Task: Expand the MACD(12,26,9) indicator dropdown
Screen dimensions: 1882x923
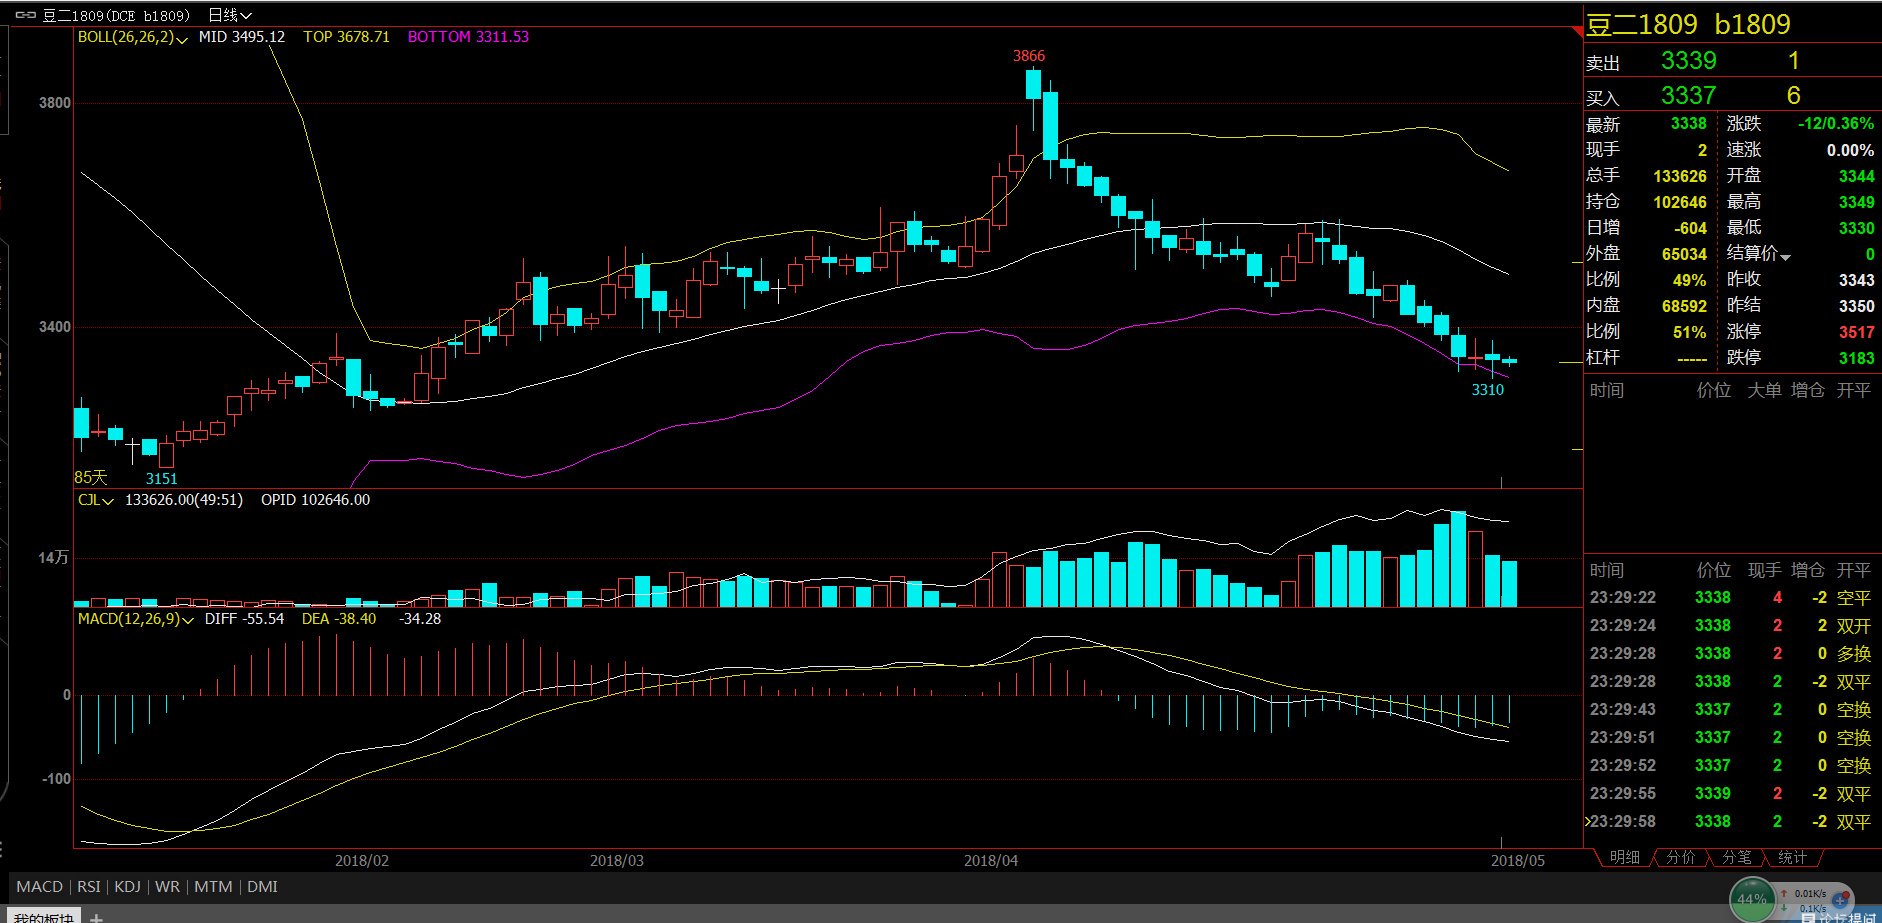Action: coord(188,620)
